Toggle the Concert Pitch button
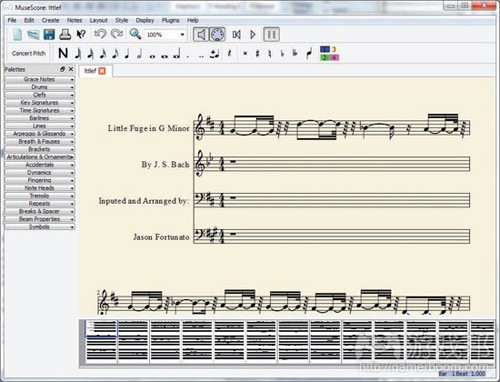The width and height of the screenshot is (500, 382). (x=29, y=53)
